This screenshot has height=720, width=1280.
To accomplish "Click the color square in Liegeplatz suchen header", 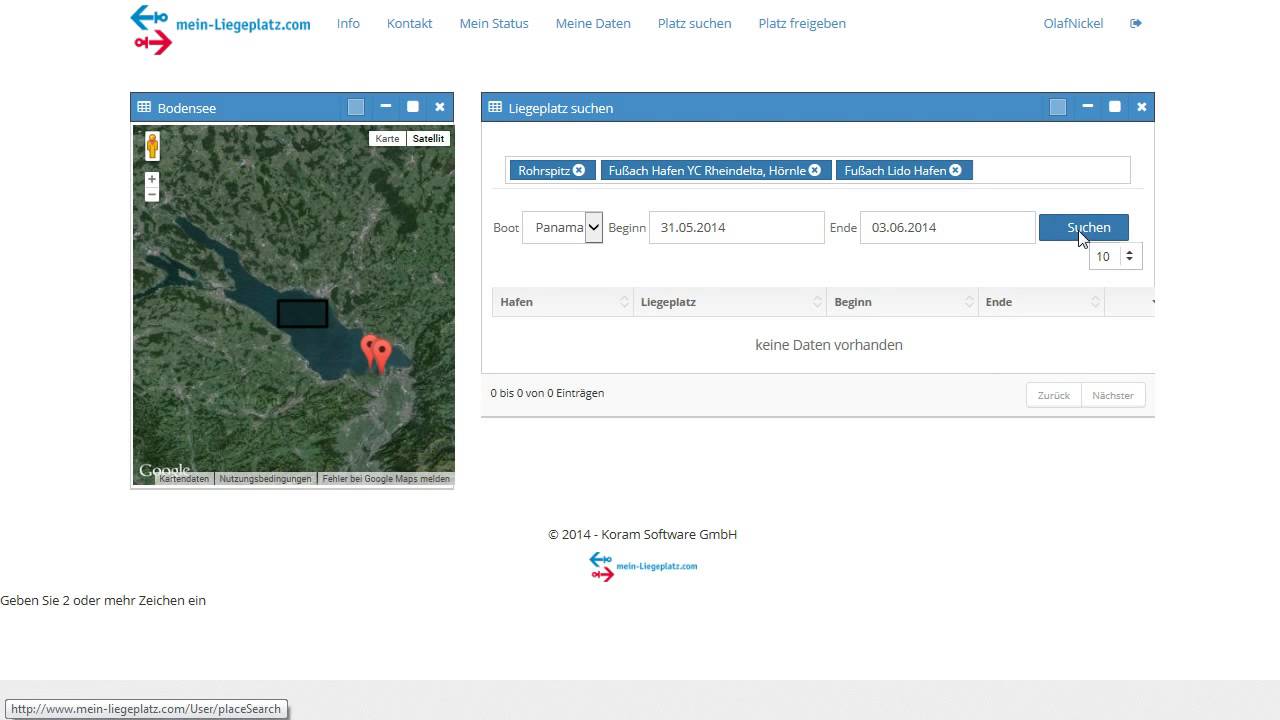I will click(1058, 107).
